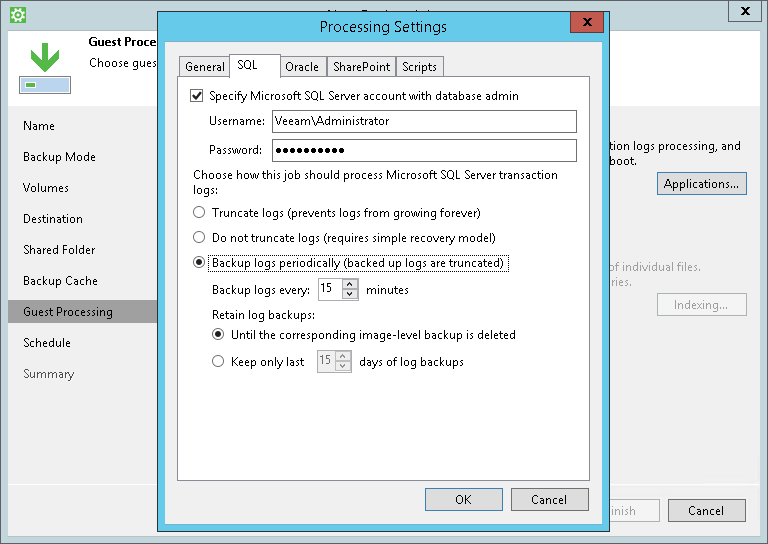Close the background wizard window
This screenshot has height=544, width=768.
(x=745, y=11)
